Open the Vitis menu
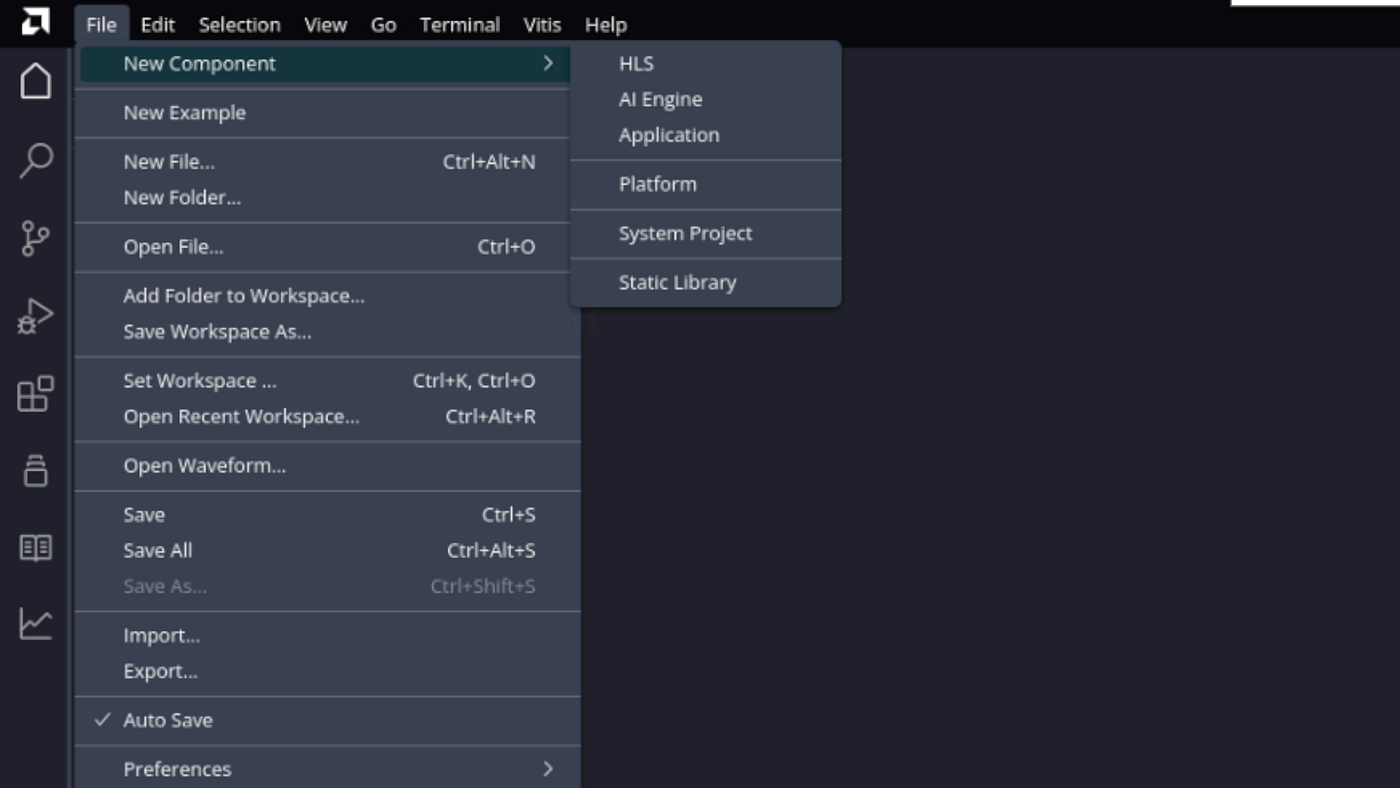Viewport: 1400px width, 788px height. [542, 25]
